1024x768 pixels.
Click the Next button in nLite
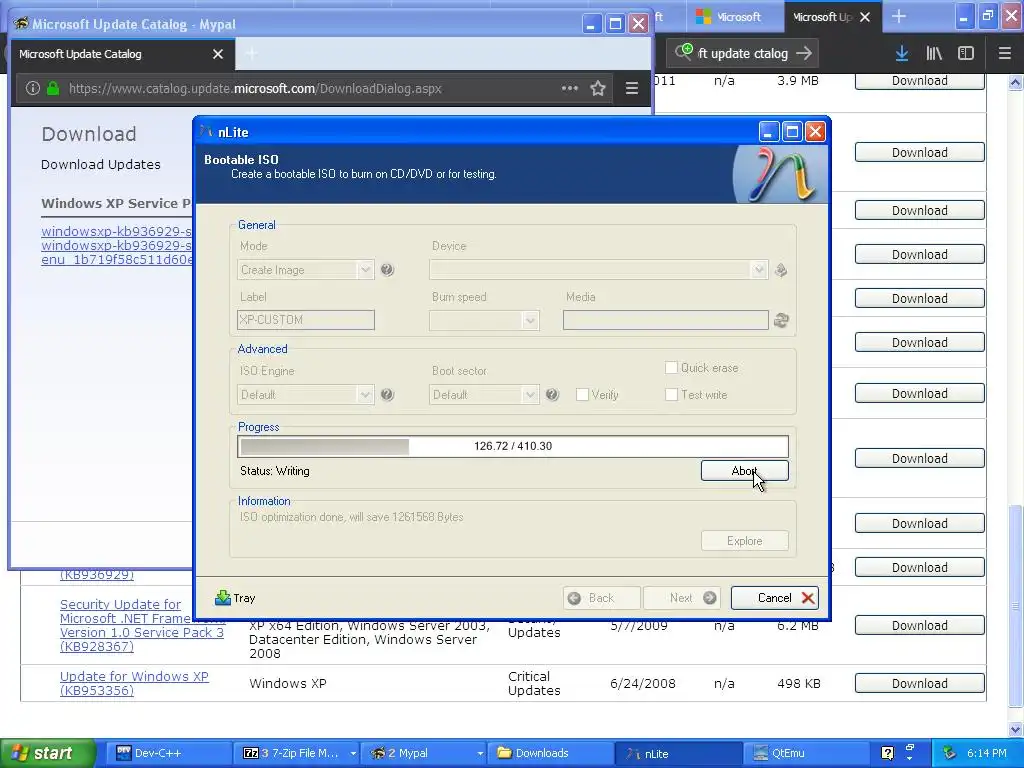pos(682,598)
